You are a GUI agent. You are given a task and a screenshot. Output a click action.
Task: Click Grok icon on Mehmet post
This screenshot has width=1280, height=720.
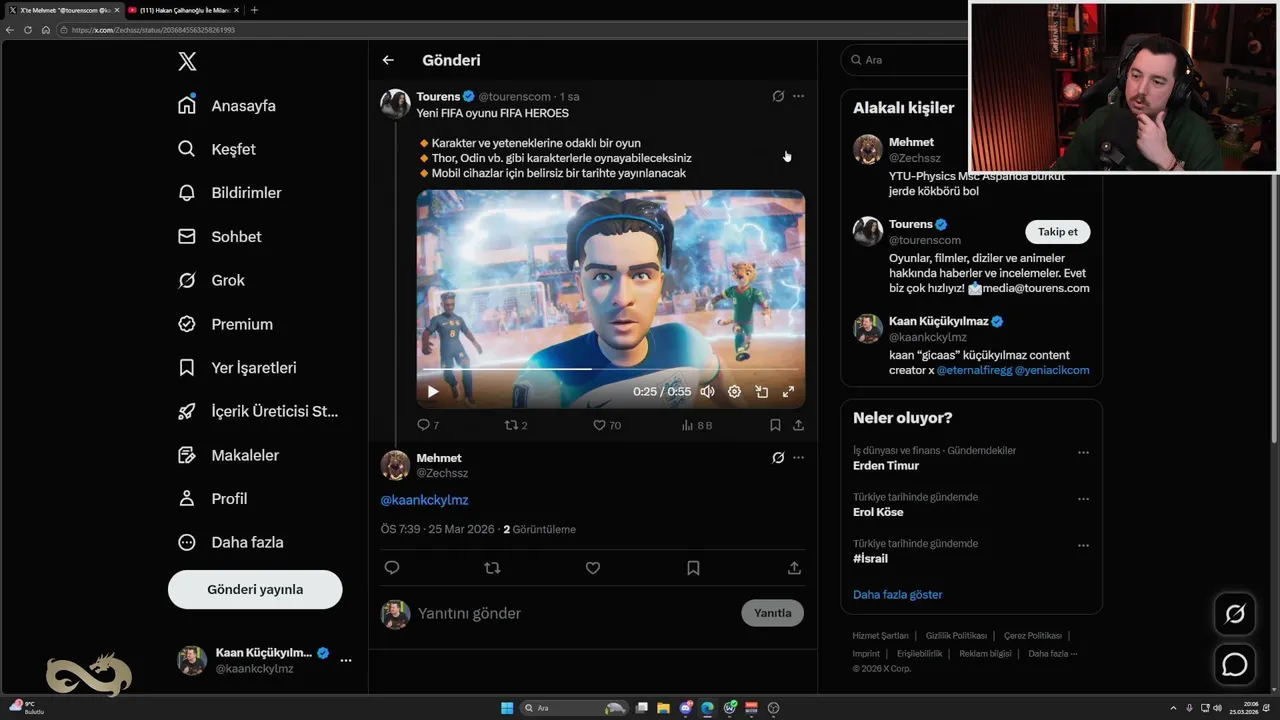point(778,458)
